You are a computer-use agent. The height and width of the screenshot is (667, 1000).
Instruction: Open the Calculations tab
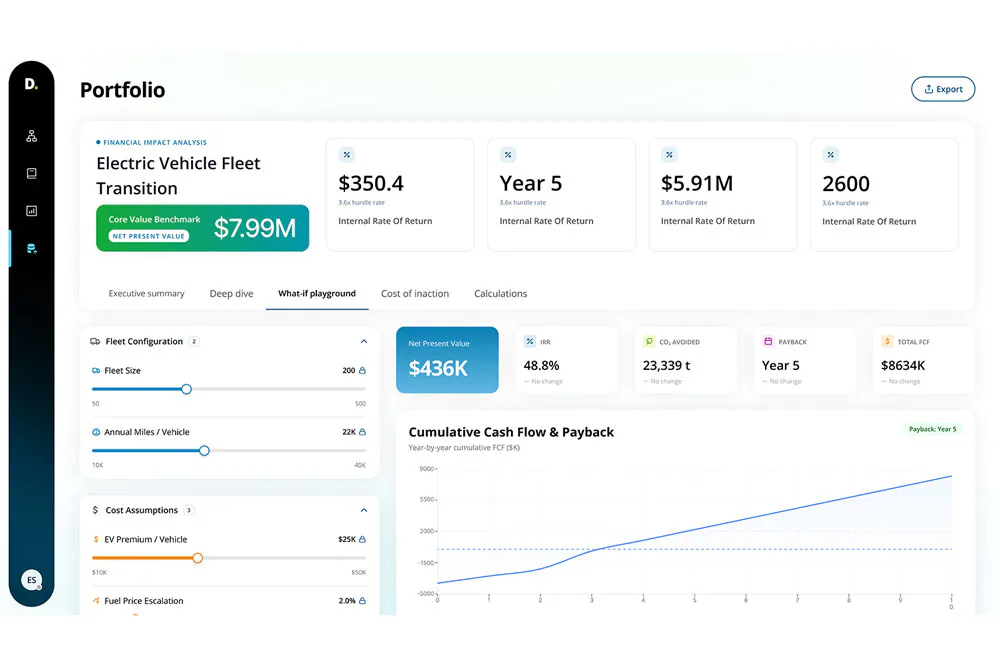[x=501, y=293]
